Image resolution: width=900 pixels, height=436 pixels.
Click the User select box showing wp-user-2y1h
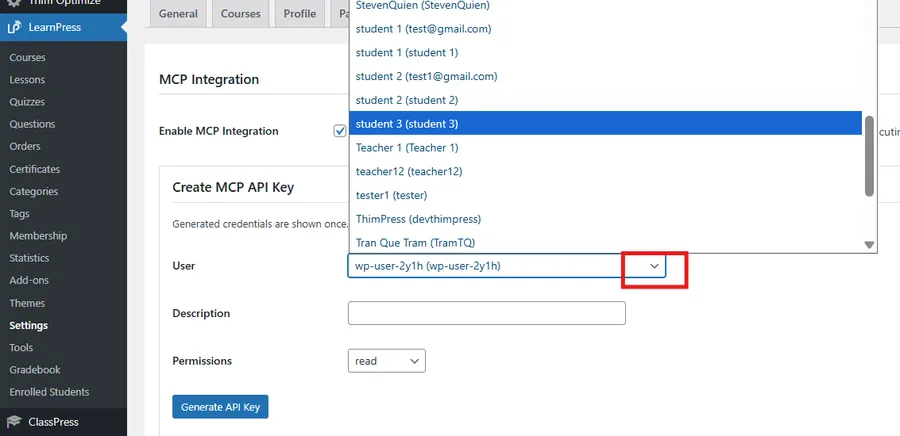(507, 266)
